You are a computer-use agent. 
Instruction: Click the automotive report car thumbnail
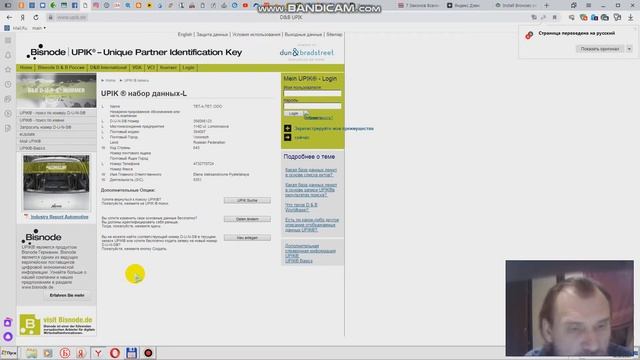tap(56, 182)
